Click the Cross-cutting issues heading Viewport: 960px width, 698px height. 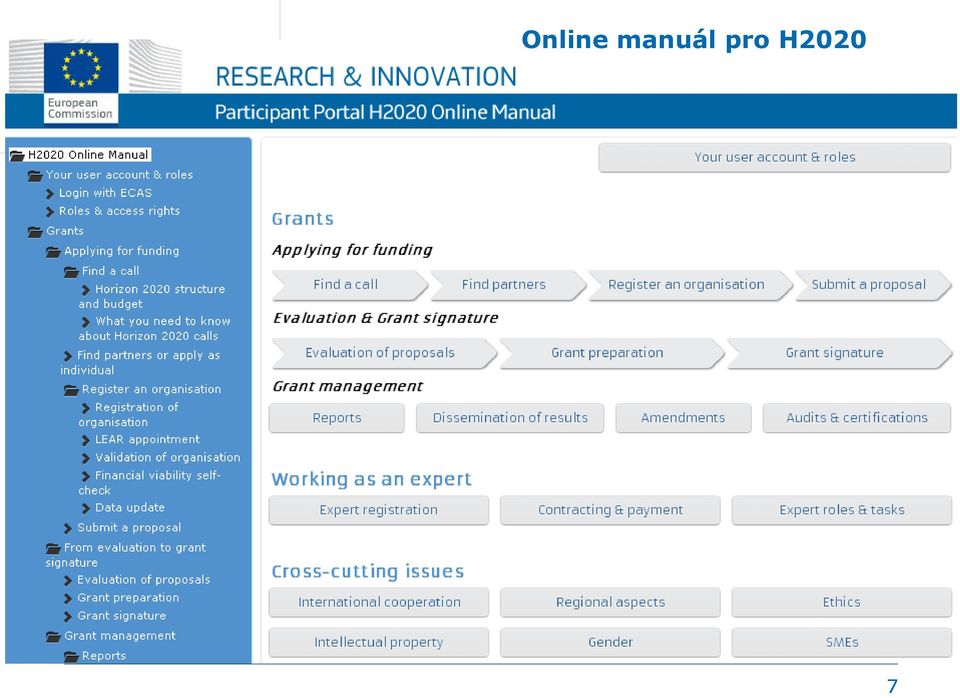click(x=367, y=572)
